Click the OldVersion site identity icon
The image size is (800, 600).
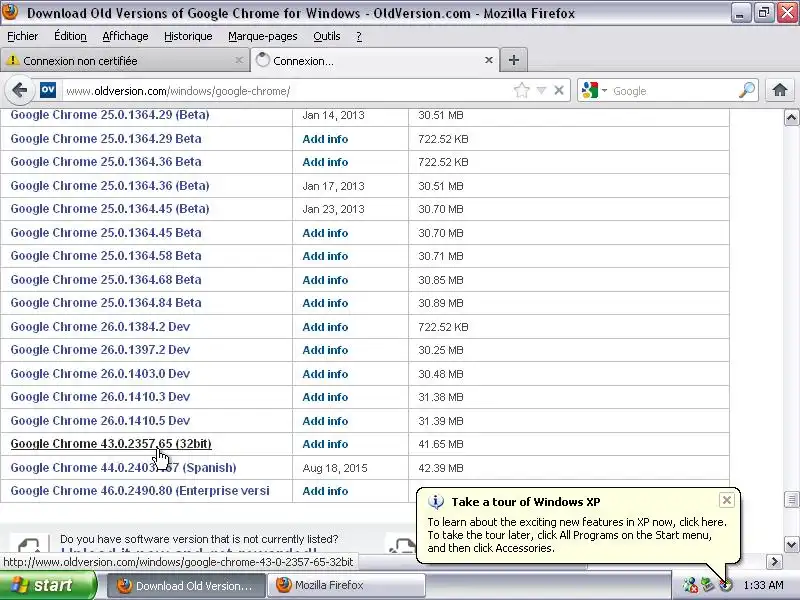tap(48, 90)
